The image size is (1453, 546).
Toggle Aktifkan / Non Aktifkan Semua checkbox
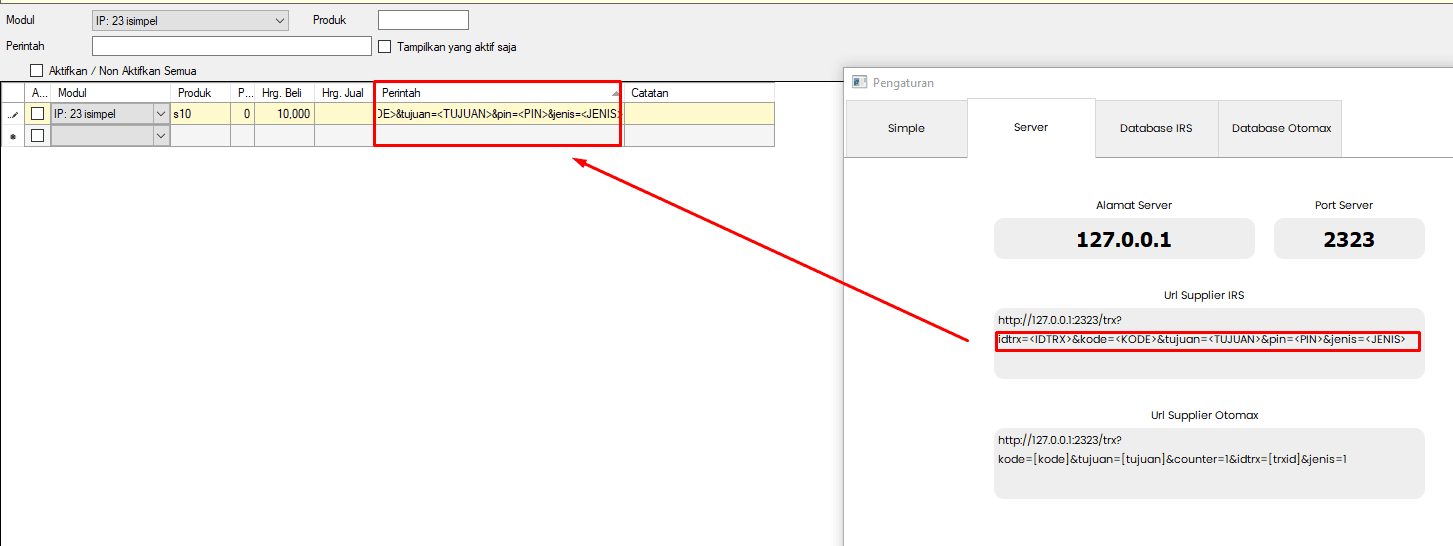pos(37,71)
